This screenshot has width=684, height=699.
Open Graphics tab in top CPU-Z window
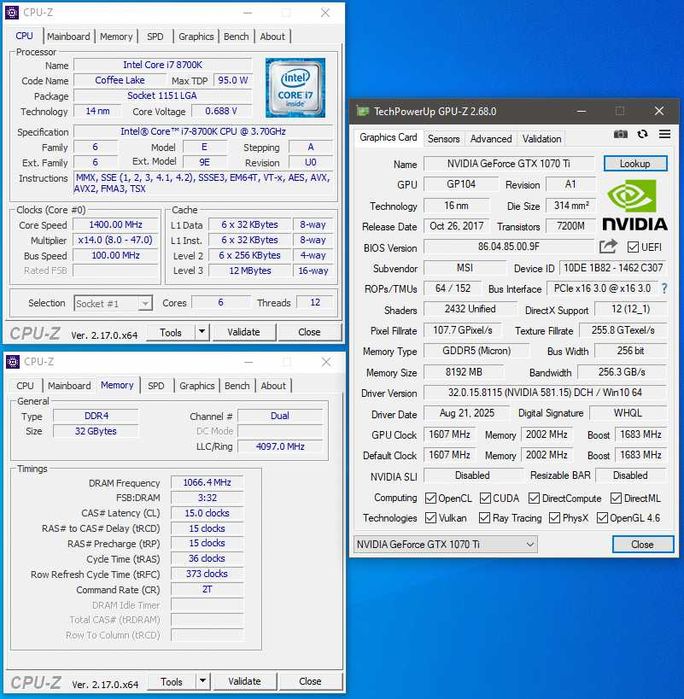point(196,37)
